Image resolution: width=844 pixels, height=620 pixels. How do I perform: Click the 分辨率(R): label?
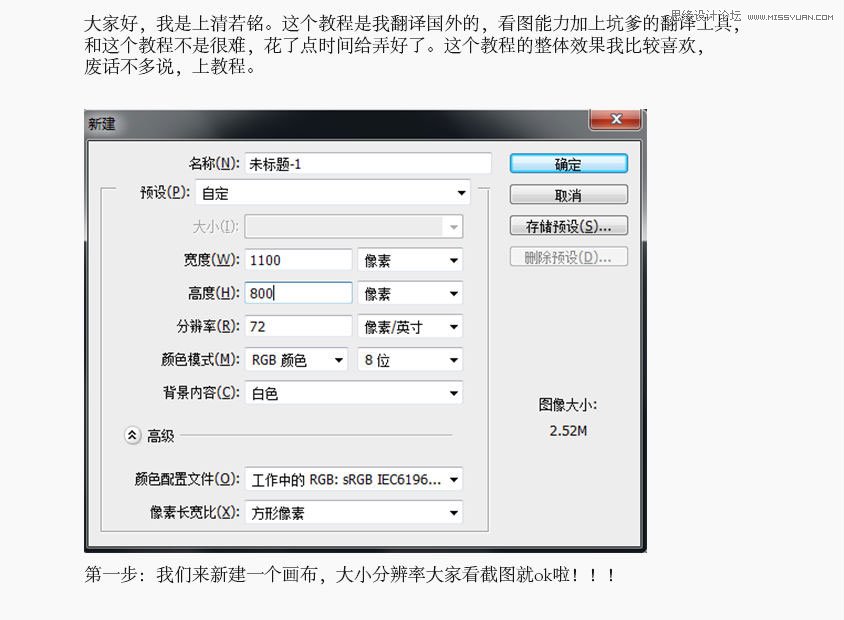coord(208,327)
